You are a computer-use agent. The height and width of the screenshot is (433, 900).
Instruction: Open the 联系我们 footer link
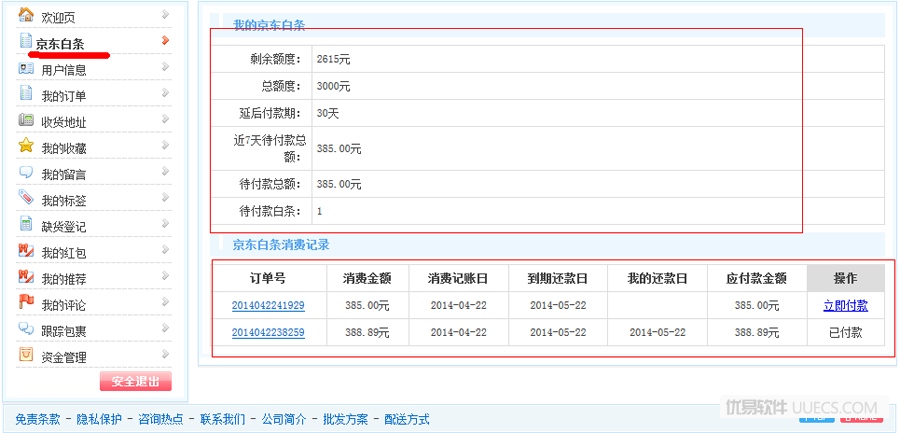[222, 419]
